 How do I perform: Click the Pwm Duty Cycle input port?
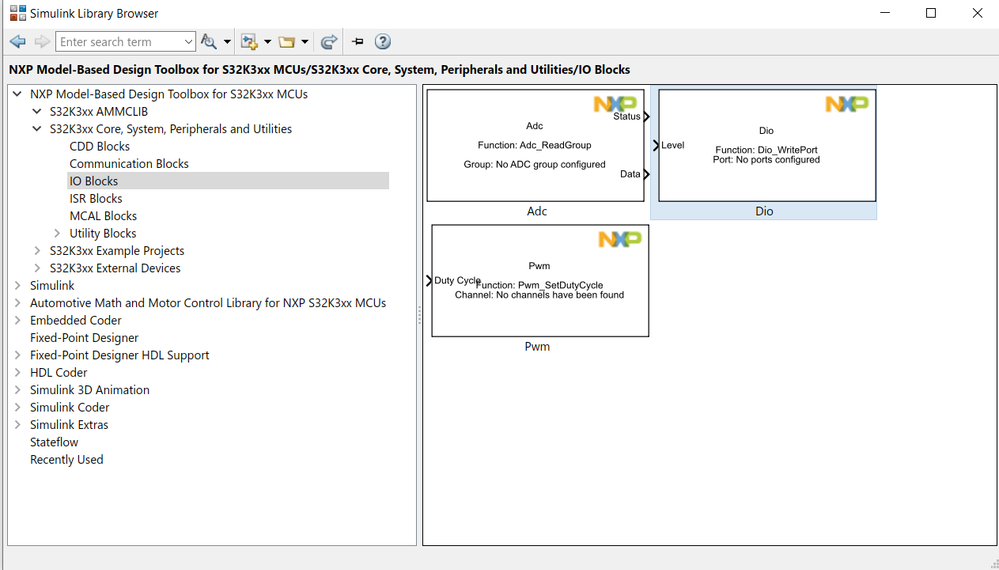[x=429, y=280]
